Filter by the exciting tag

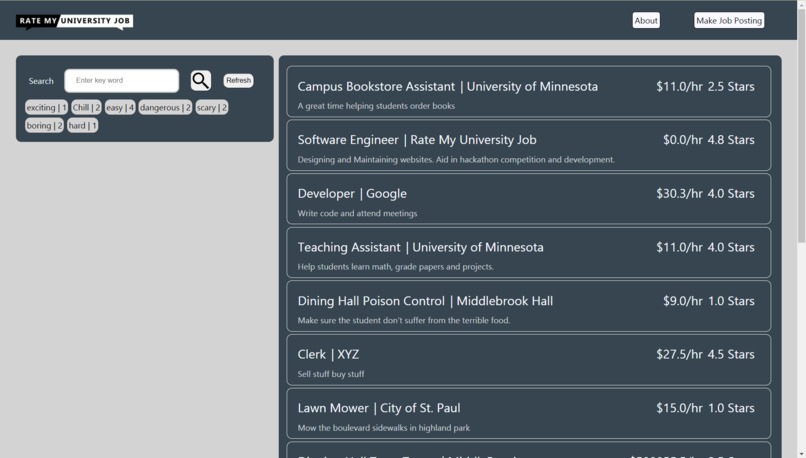[46, 107]
